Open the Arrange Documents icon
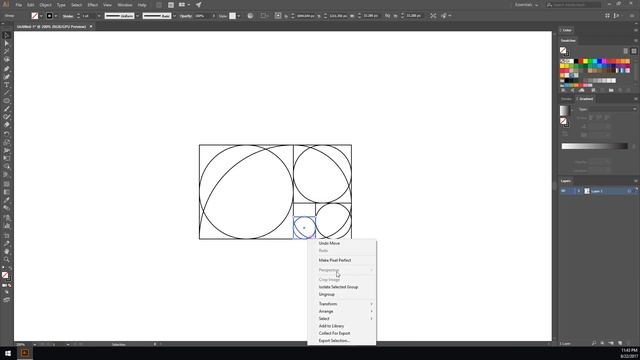640x360 pixels. [x=184, y=5]
